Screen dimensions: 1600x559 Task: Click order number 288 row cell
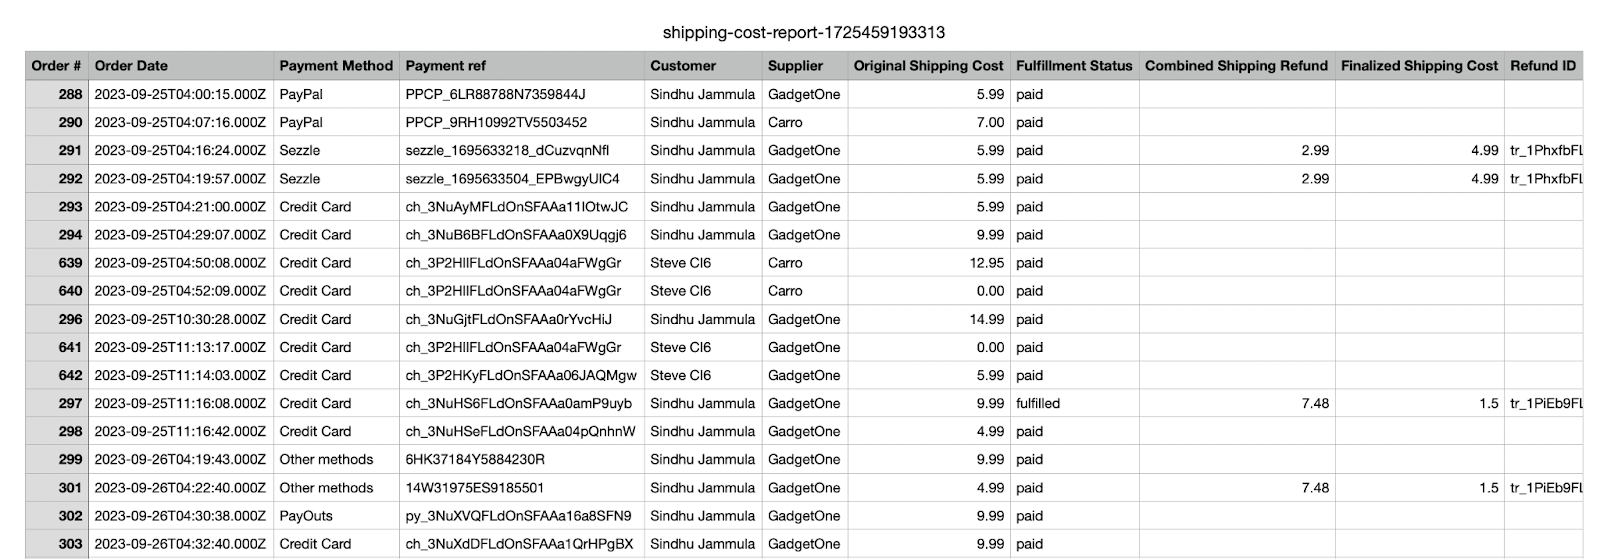pos(57,94)
